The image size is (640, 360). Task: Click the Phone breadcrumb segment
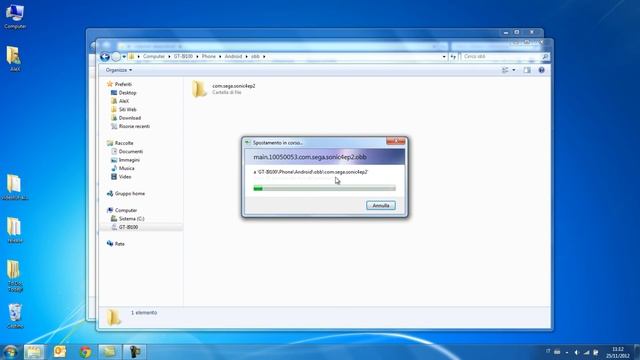[x=209, y=56]
